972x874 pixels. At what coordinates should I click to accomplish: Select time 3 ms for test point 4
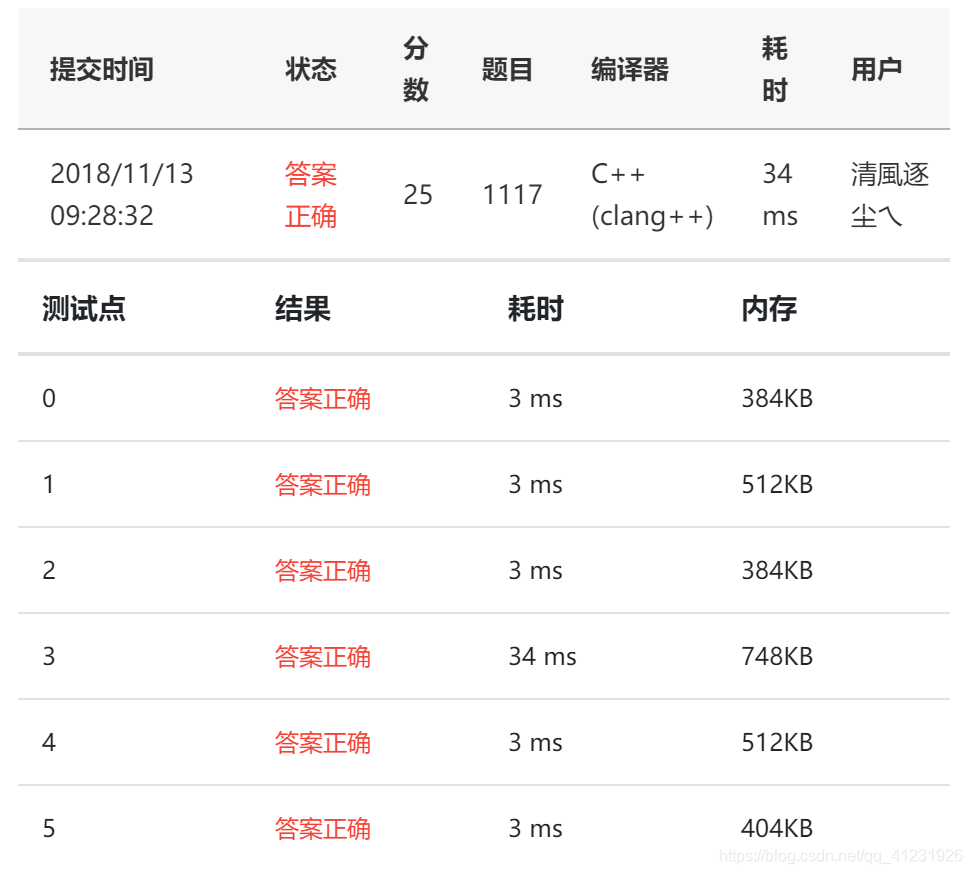click(x=536, y=743)
